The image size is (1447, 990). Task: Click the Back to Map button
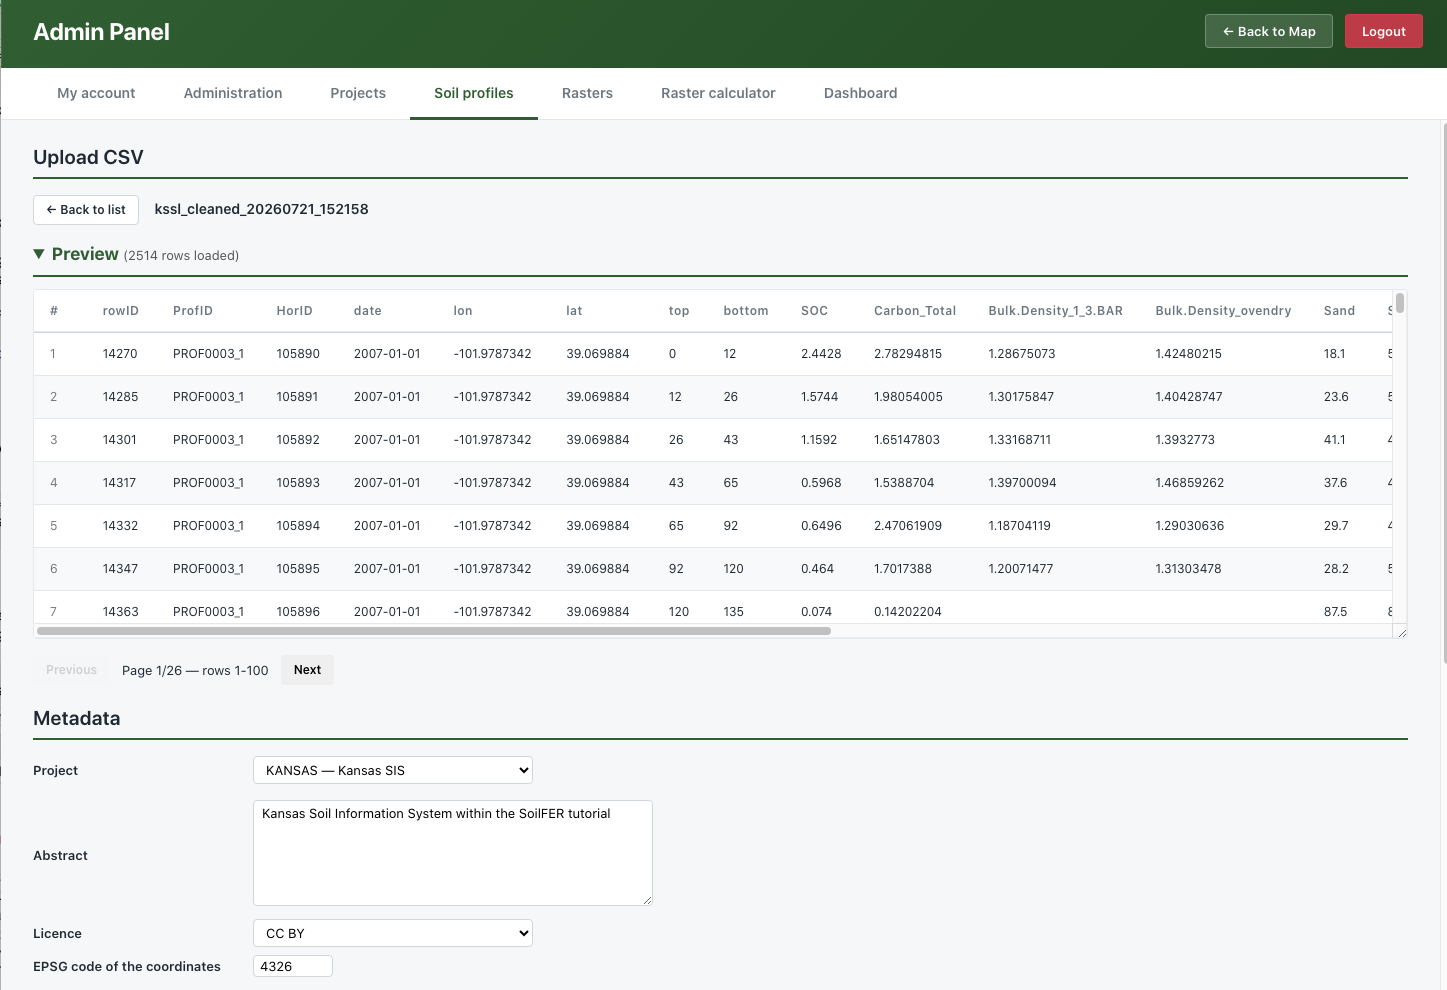[1269, 31]
